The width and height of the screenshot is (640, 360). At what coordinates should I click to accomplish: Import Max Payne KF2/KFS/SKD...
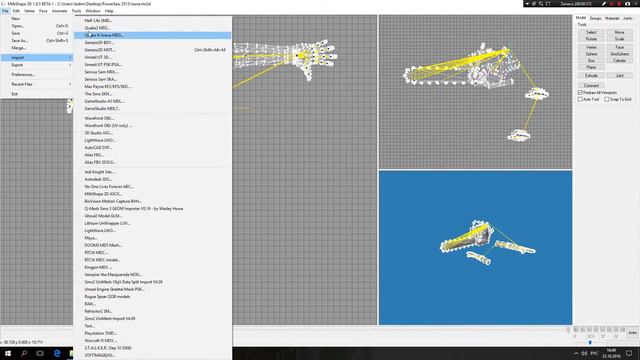(x=153, y=87)
